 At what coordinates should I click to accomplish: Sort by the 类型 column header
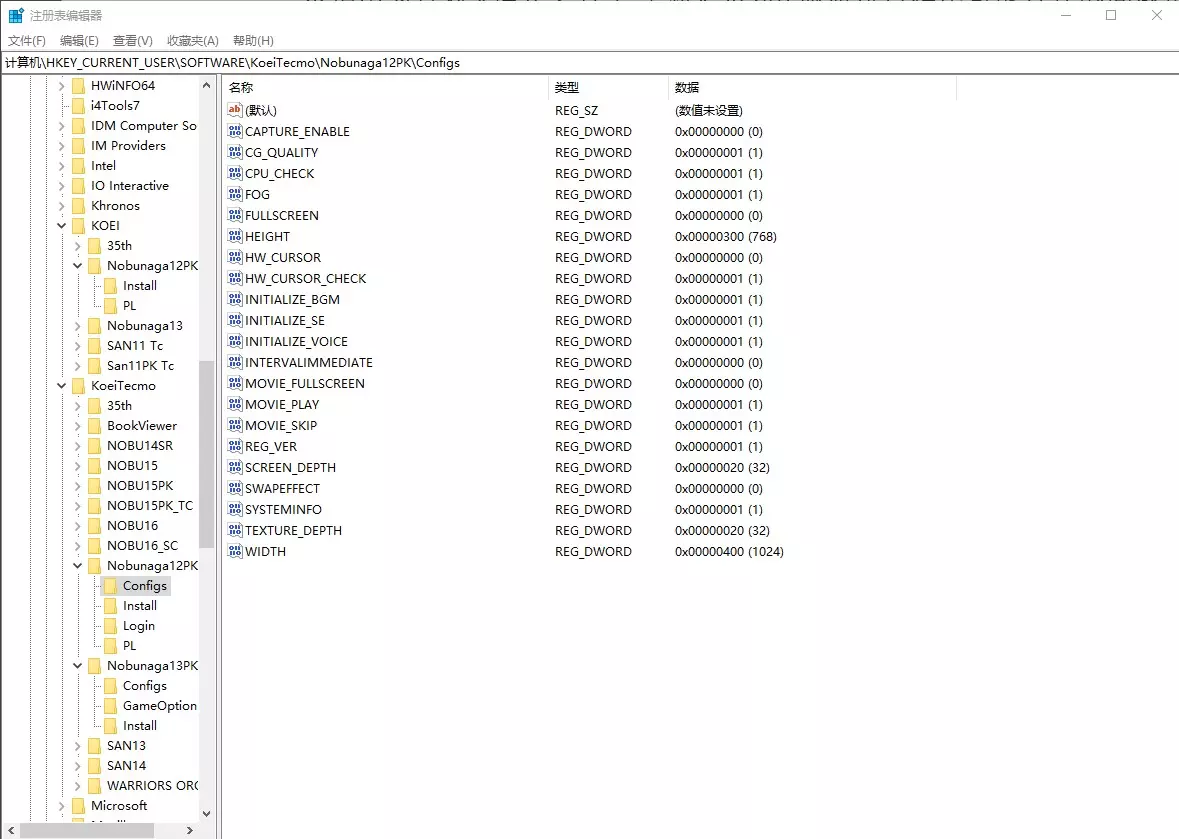608,88
